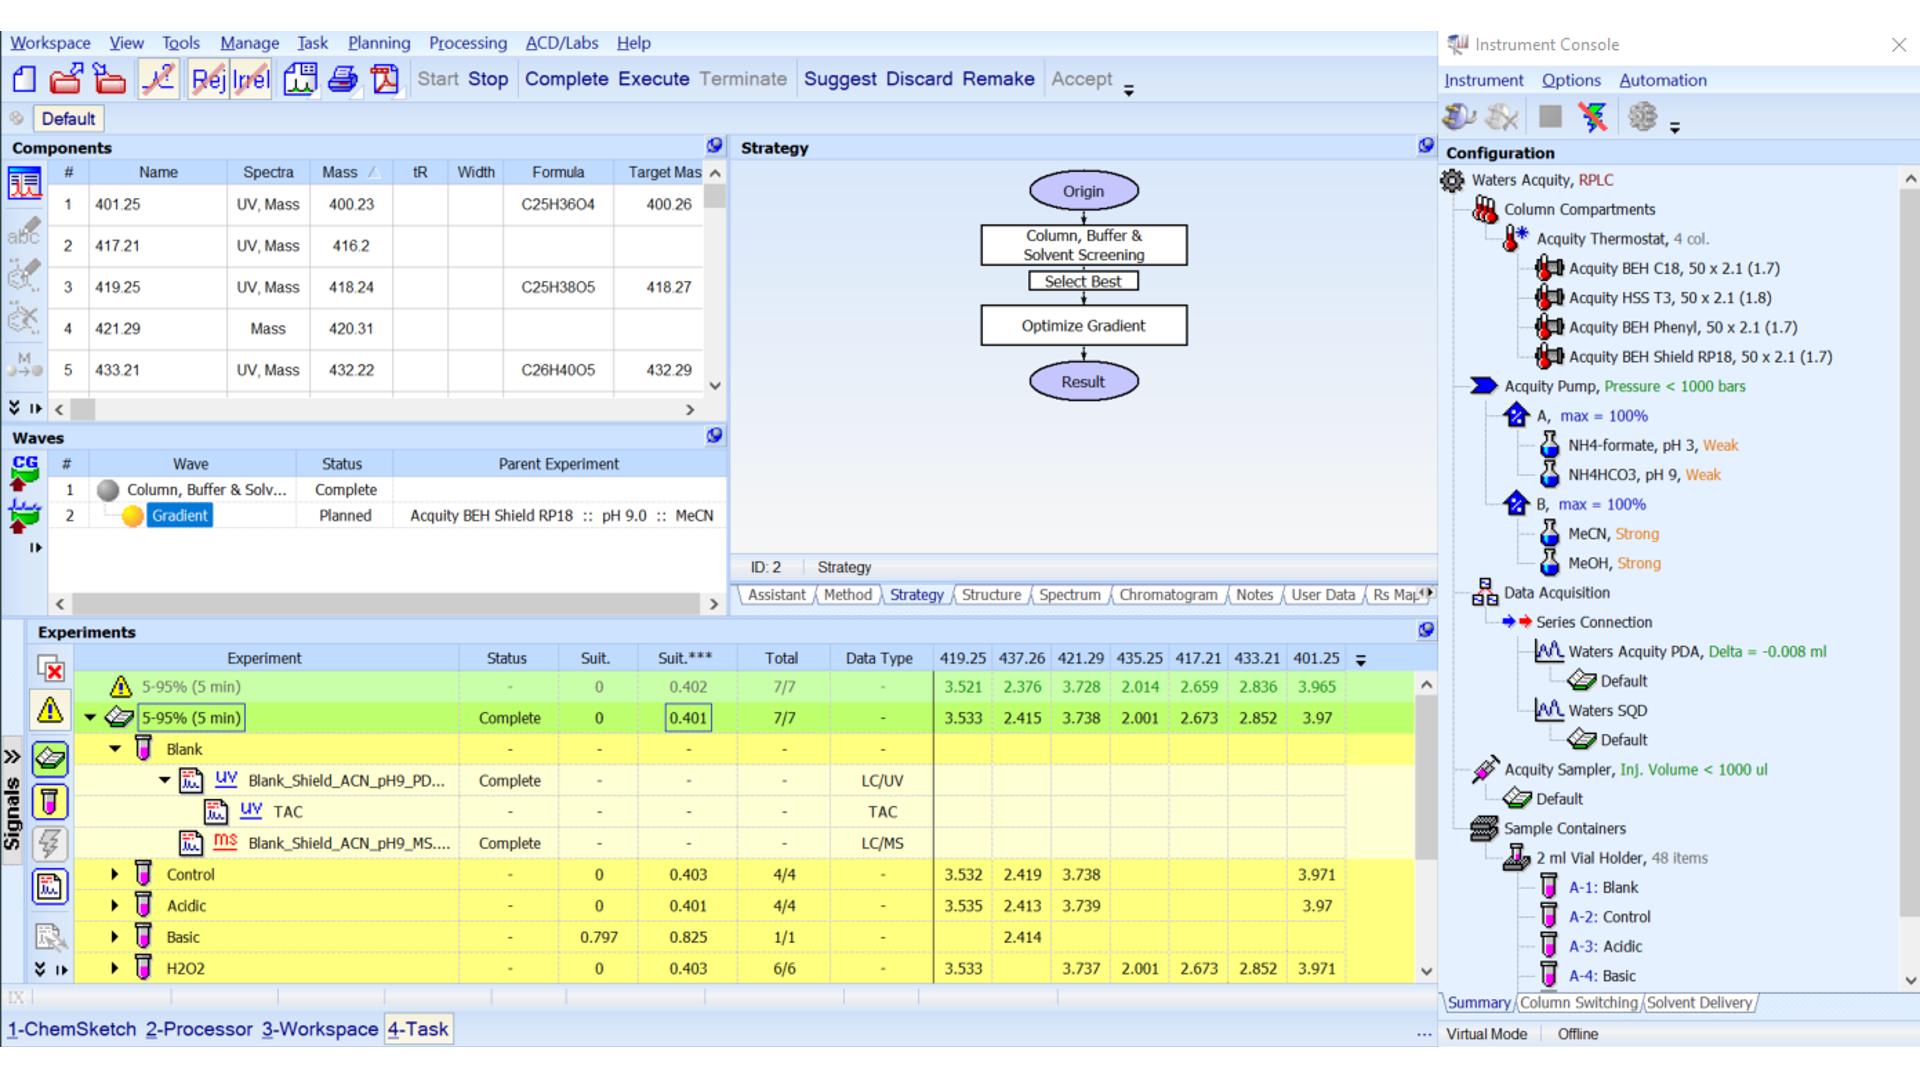Open the Processing menu
1920x1080 pixels.
(x=467, y=43)
